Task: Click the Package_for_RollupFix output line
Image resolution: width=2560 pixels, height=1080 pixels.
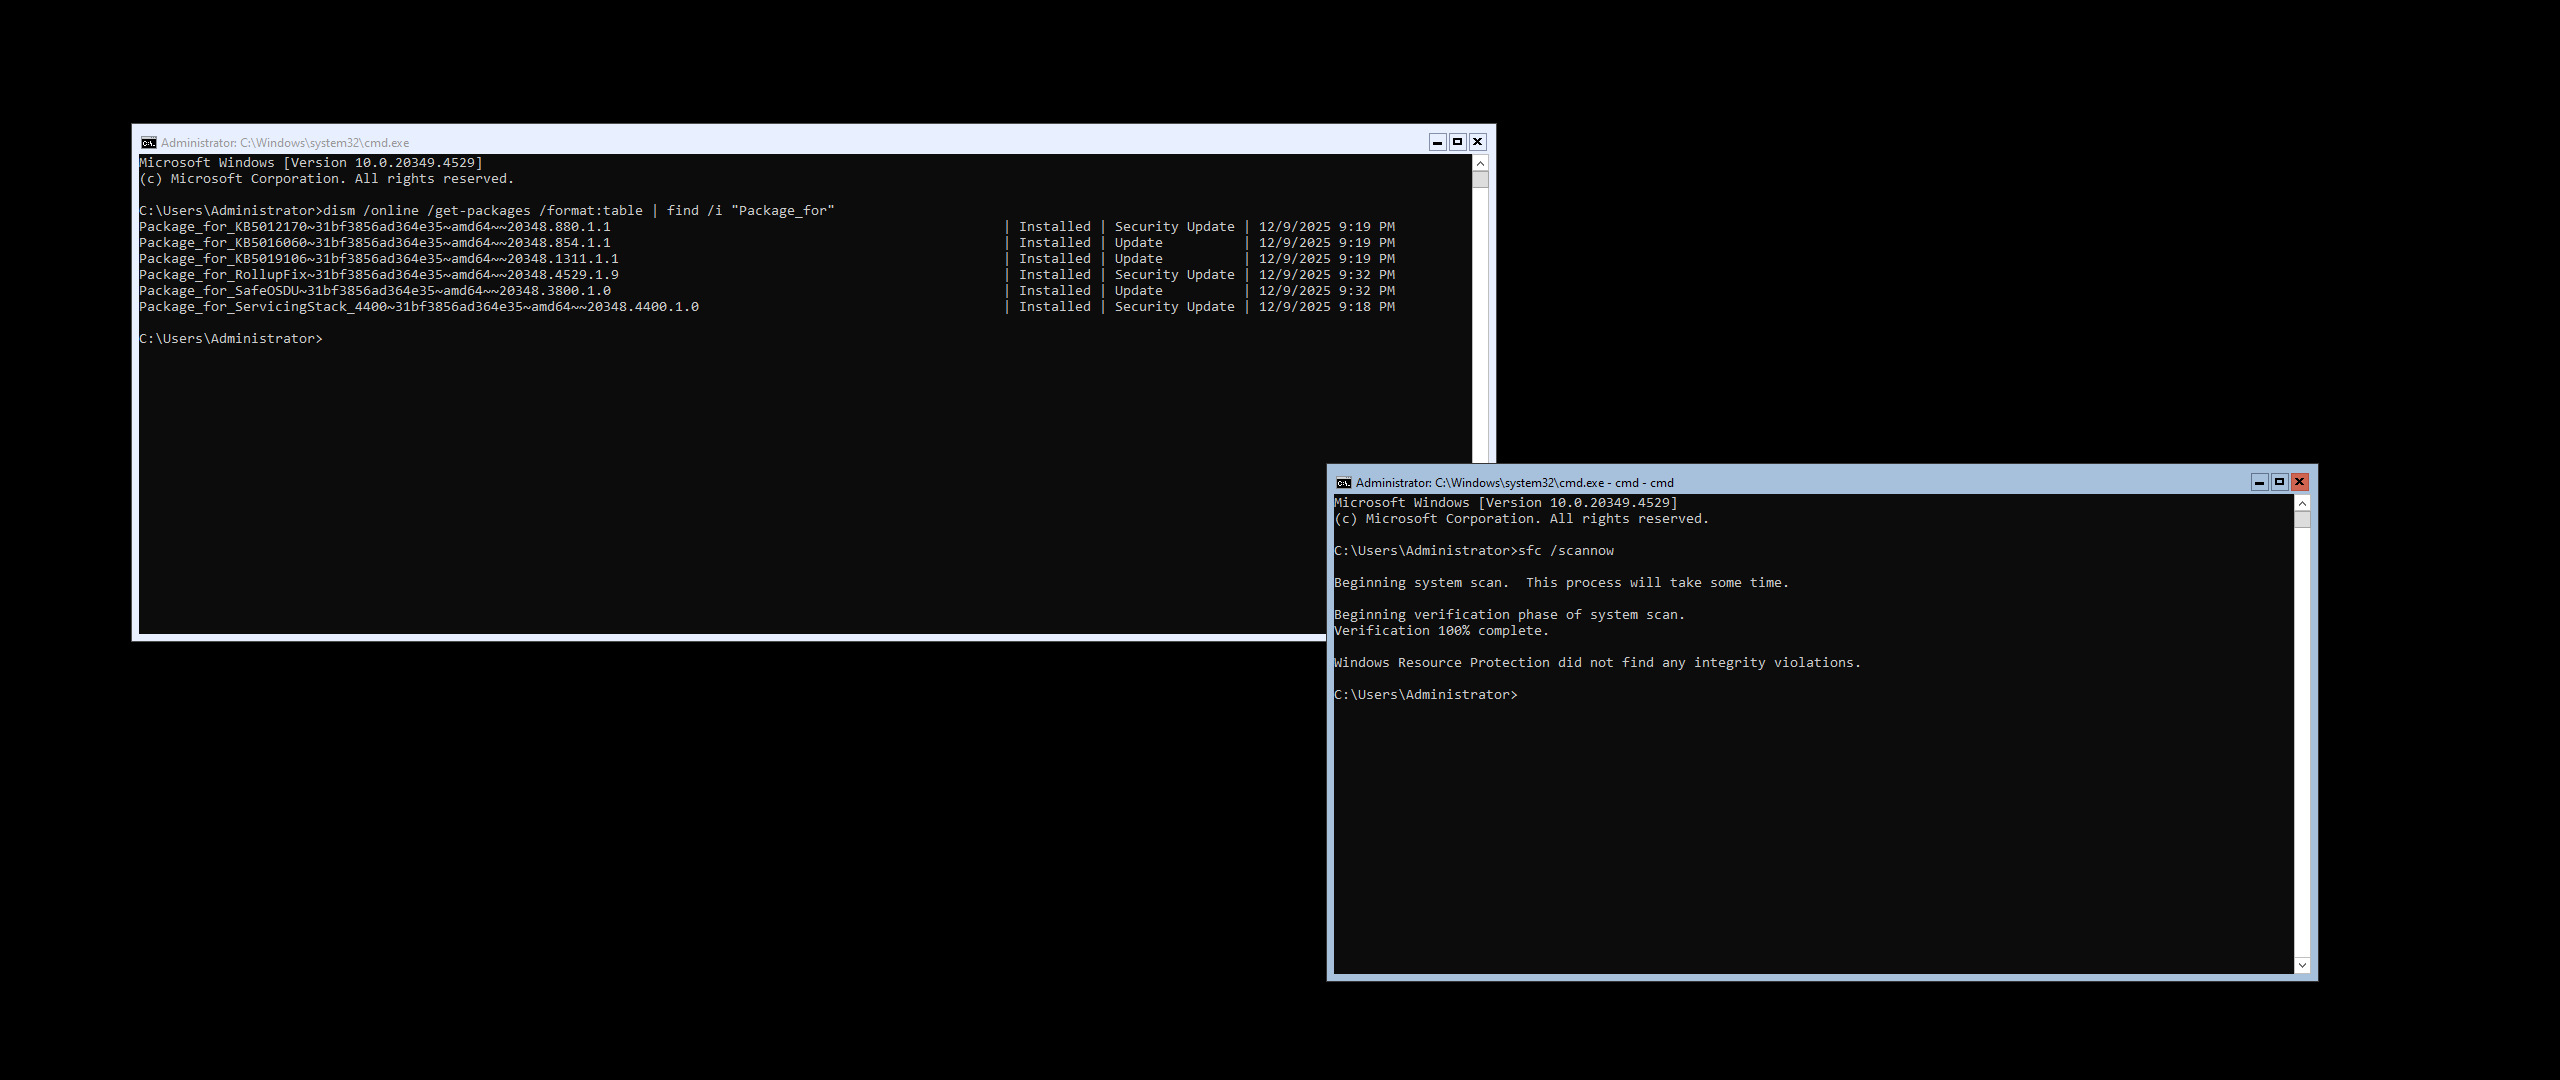Action: click(379, 275)
